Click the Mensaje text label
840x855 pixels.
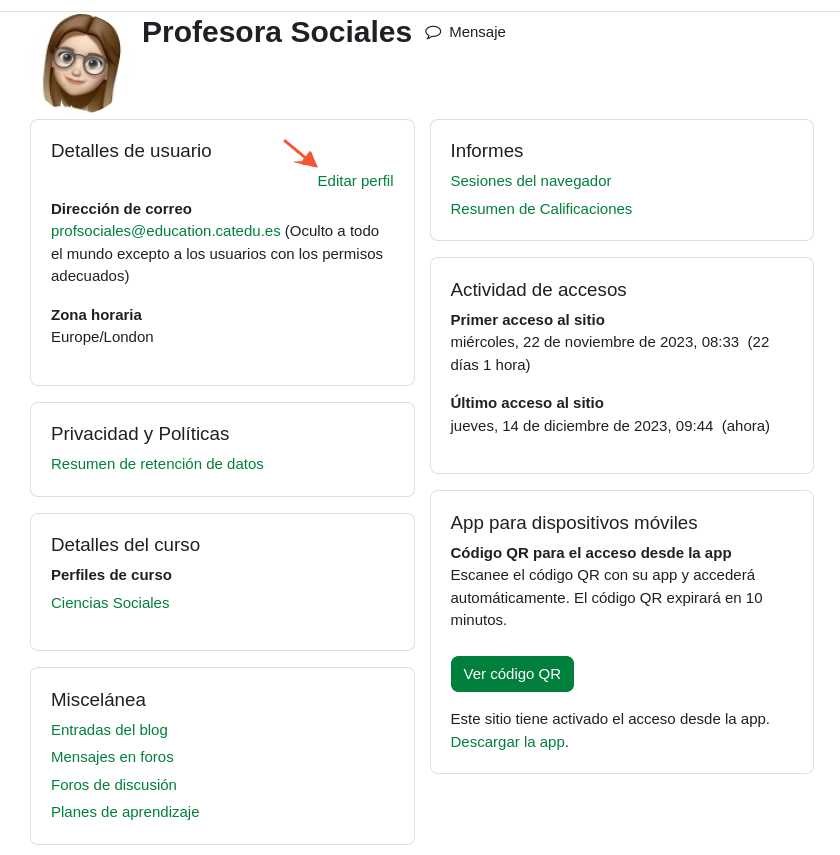click(x=477, y=32)
